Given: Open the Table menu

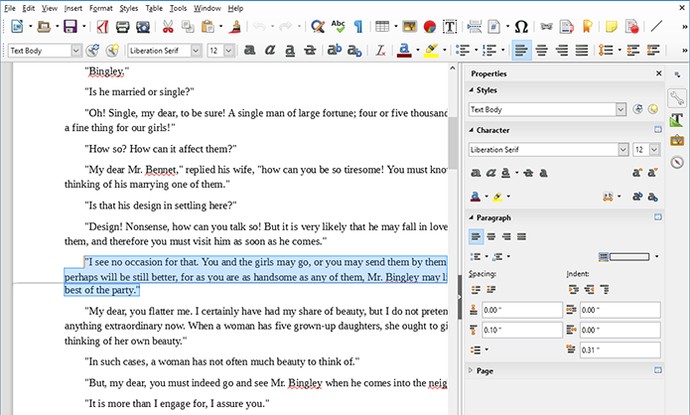Looking at the screenshot, I should tap(154, 8).
